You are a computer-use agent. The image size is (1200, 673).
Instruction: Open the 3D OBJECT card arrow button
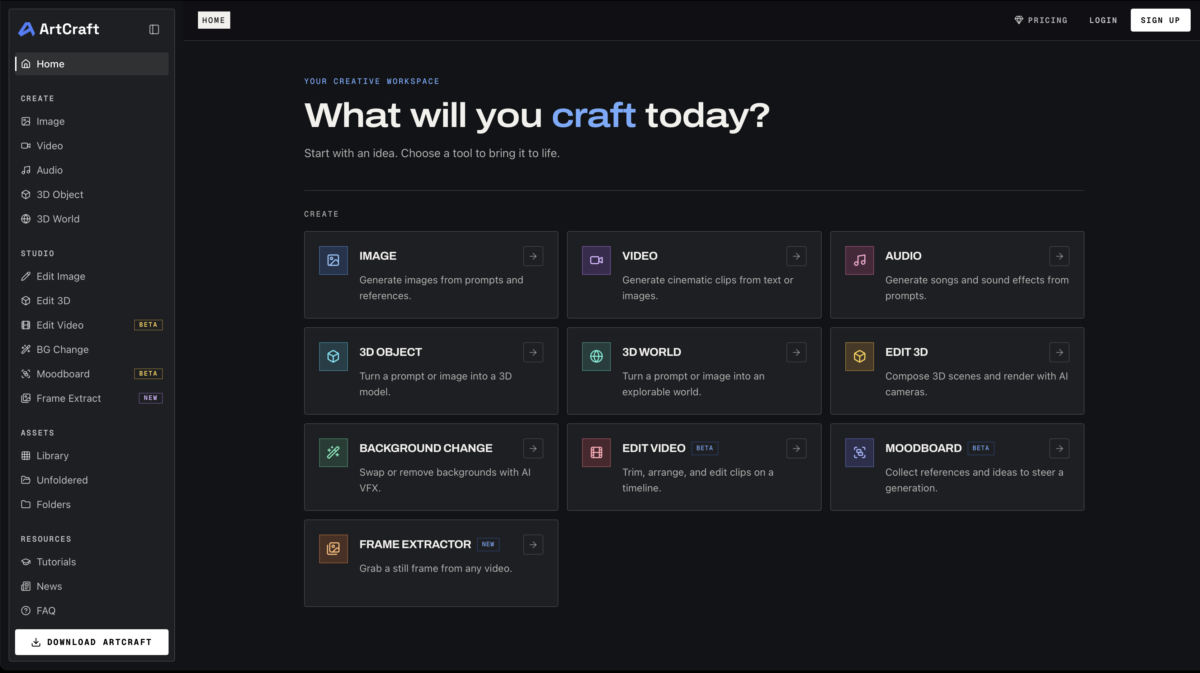tap(533, 352)
